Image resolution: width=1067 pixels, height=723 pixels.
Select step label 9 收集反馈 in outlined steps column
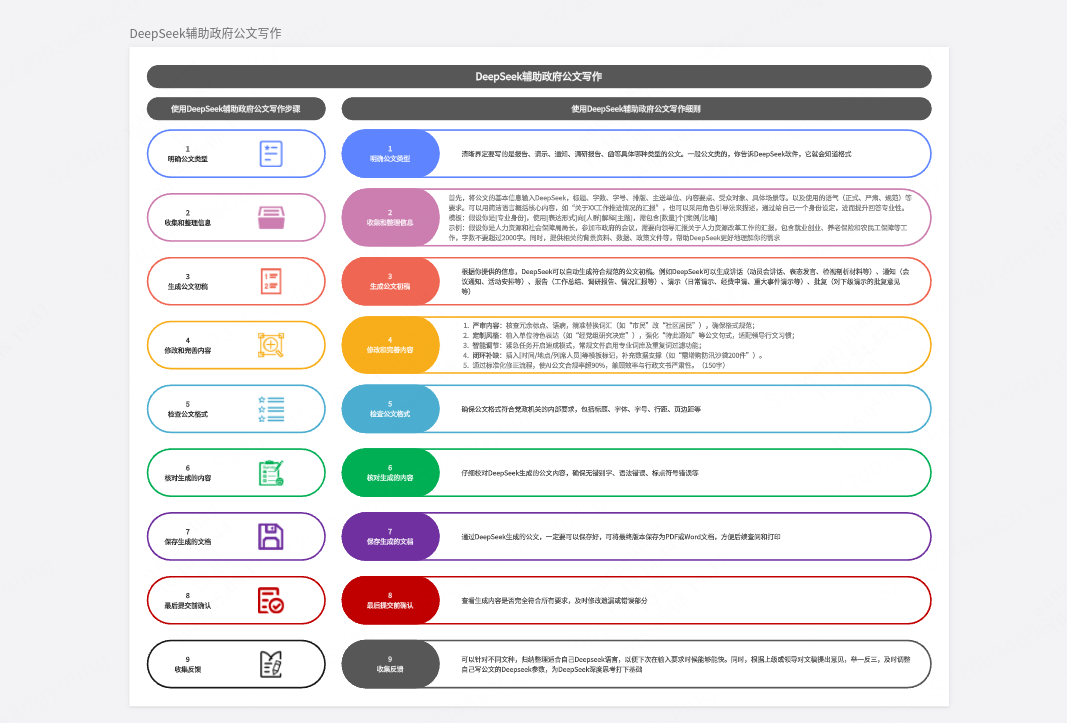click(188, 664)
